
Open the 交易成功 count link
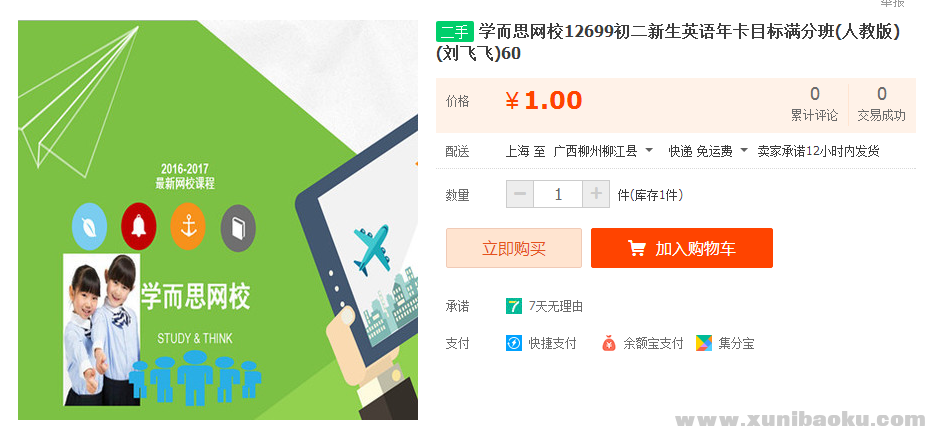(x=882, y=105)
